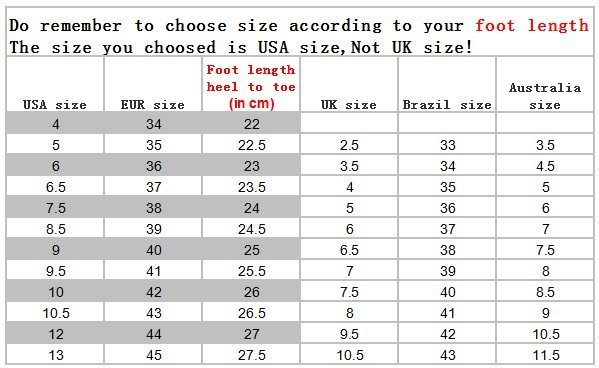Click Australia size 11.5 cell
The image size is (599, 368).
coord(546,355)
